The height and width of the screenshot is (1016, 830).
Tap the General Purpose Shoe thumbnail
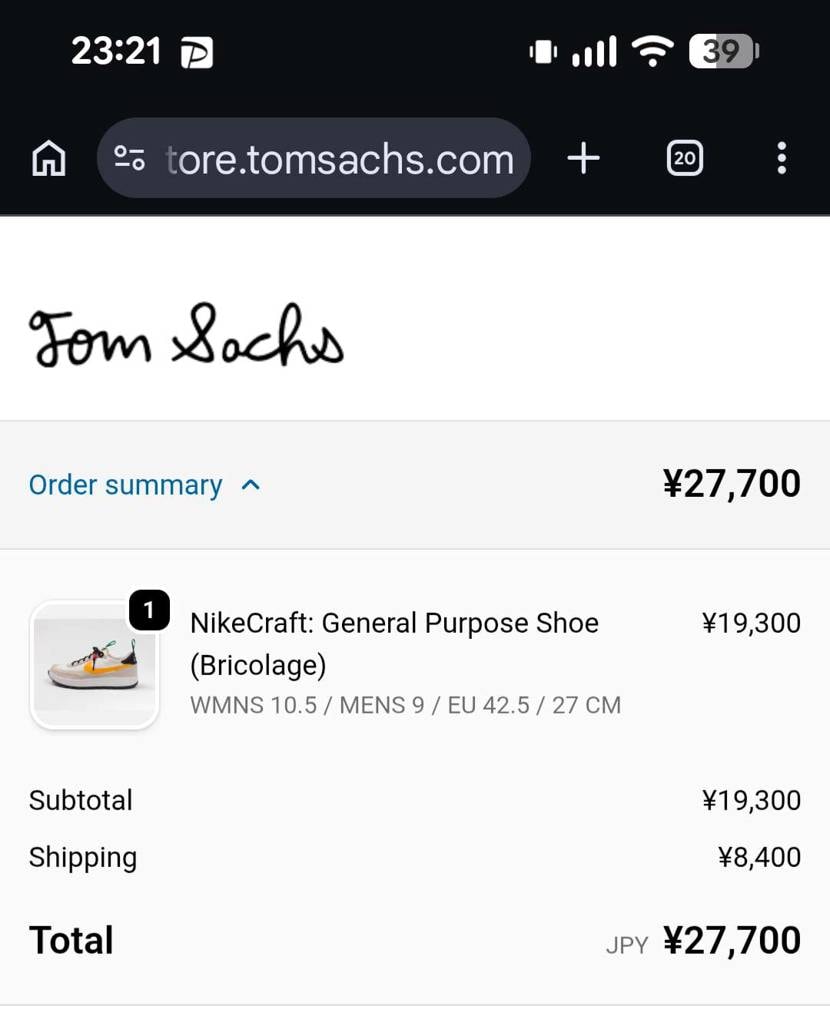(94, 665)
